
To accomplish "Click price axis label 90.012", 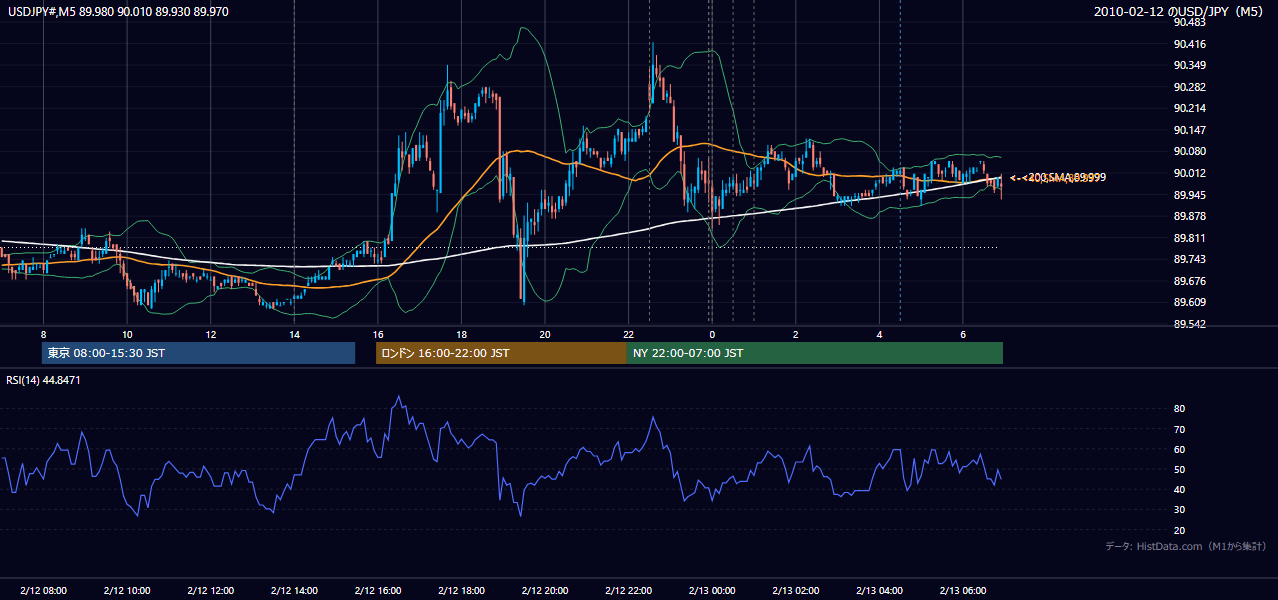I will click(x=1189, y=173).
